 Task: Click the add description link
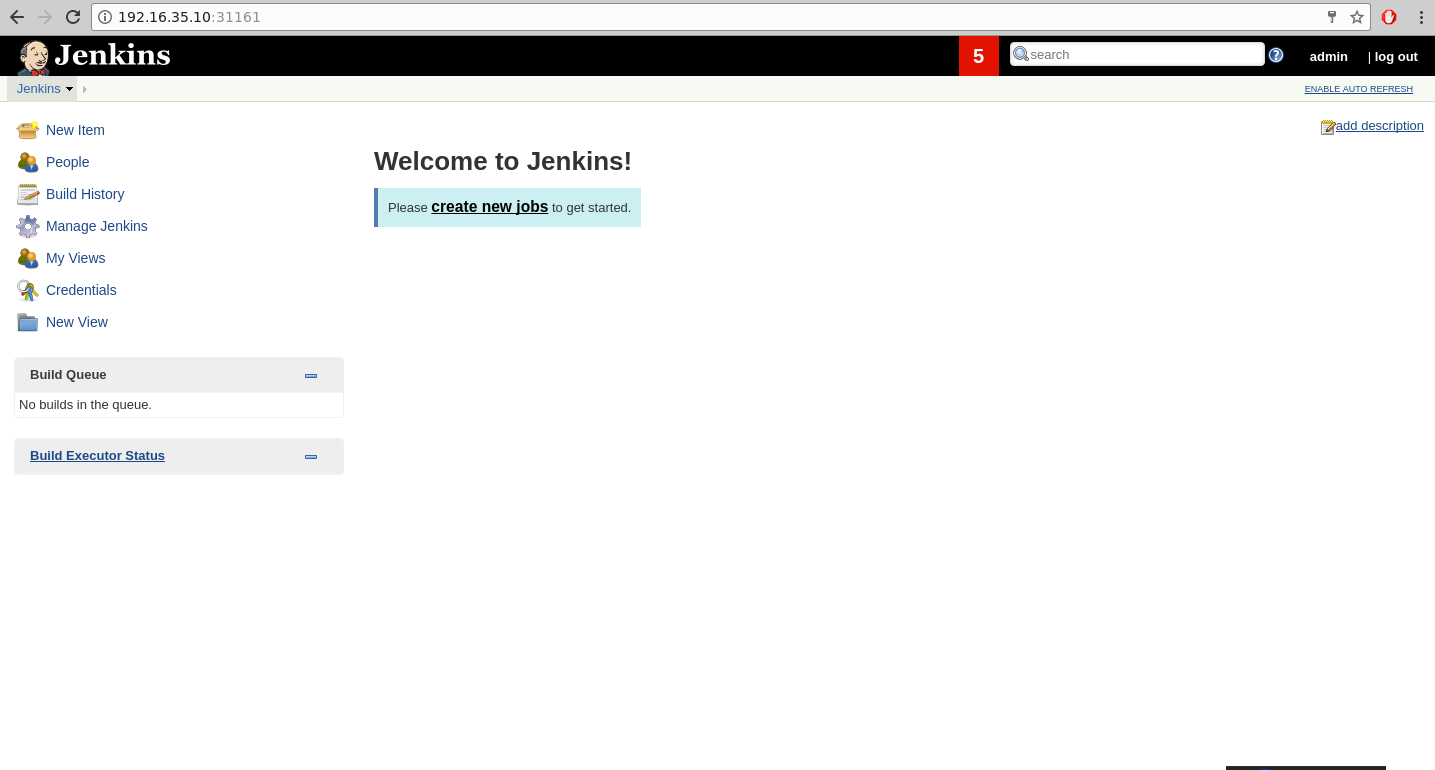[x=1380, y=126]
